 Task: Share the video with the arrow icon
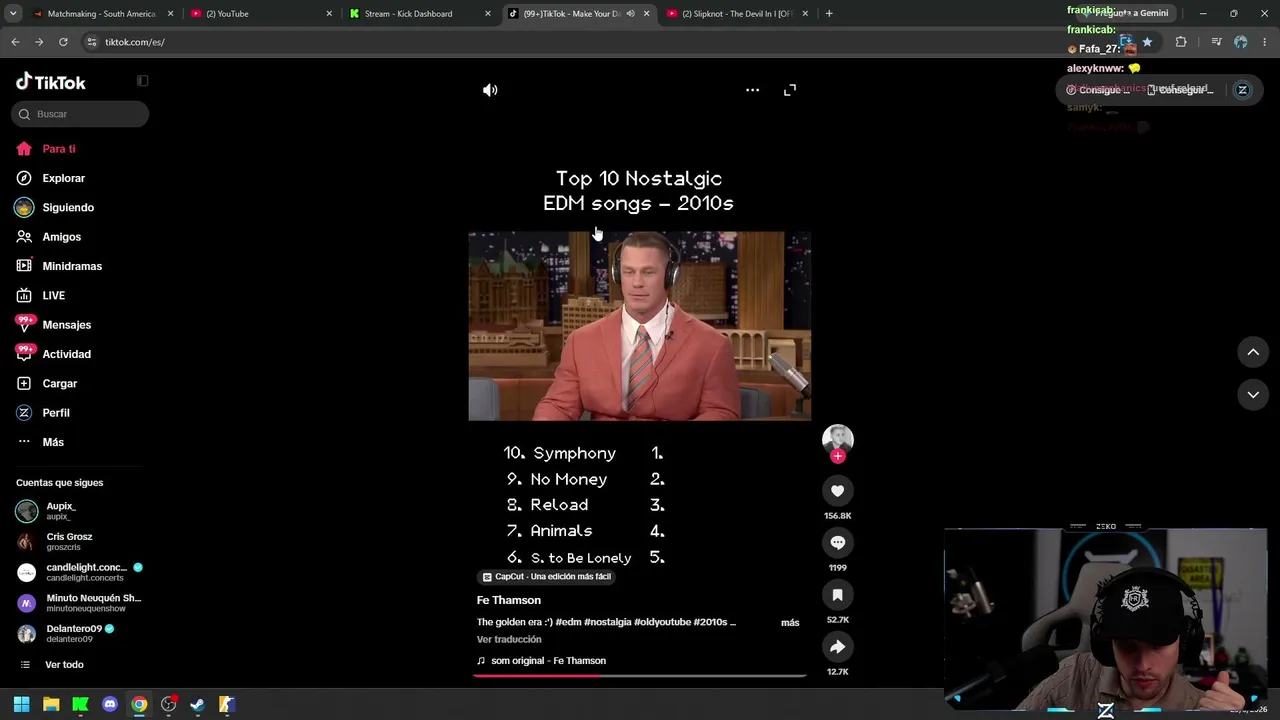[x=838, y=647]
